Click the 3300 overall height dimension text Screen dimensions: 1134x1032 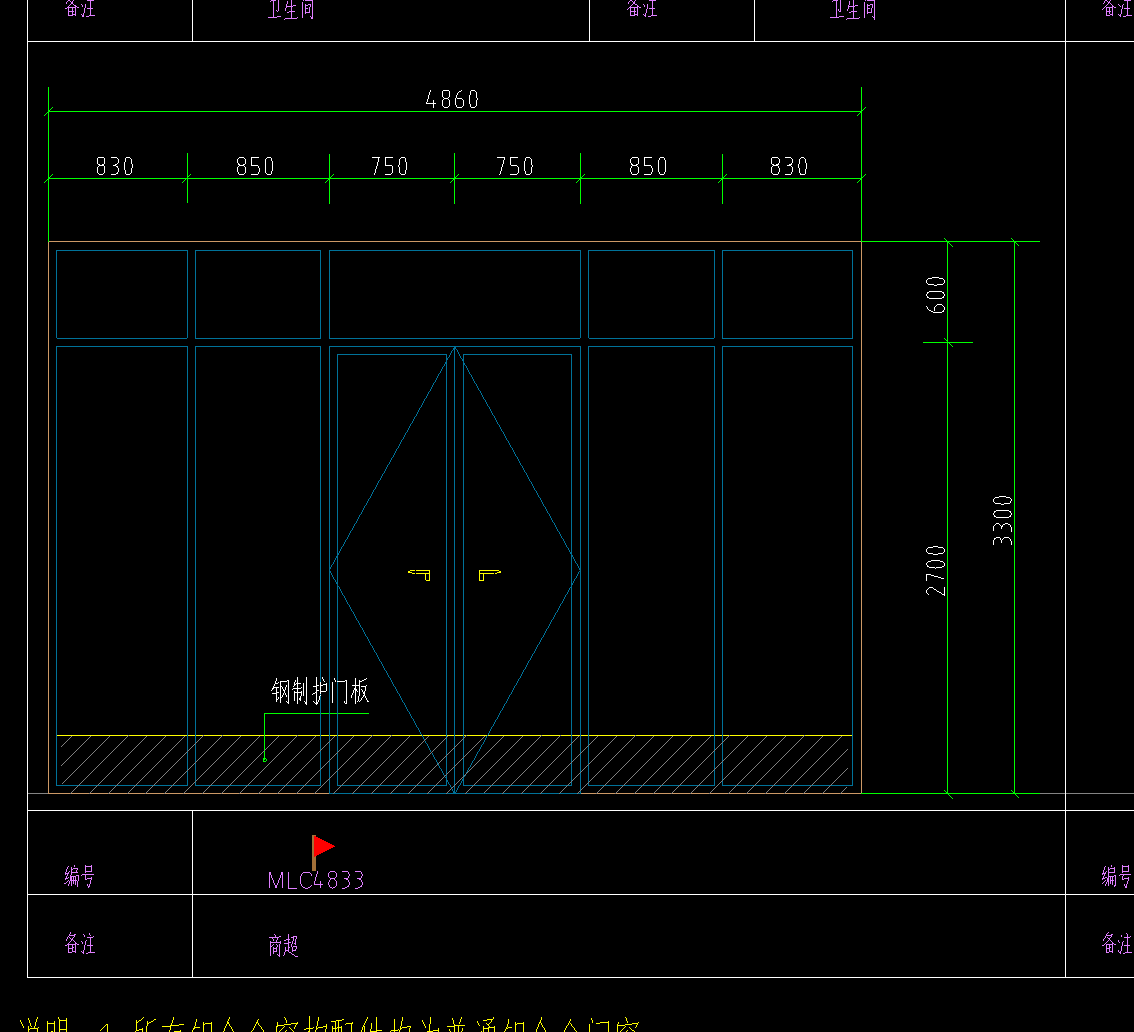point(1002,520)
